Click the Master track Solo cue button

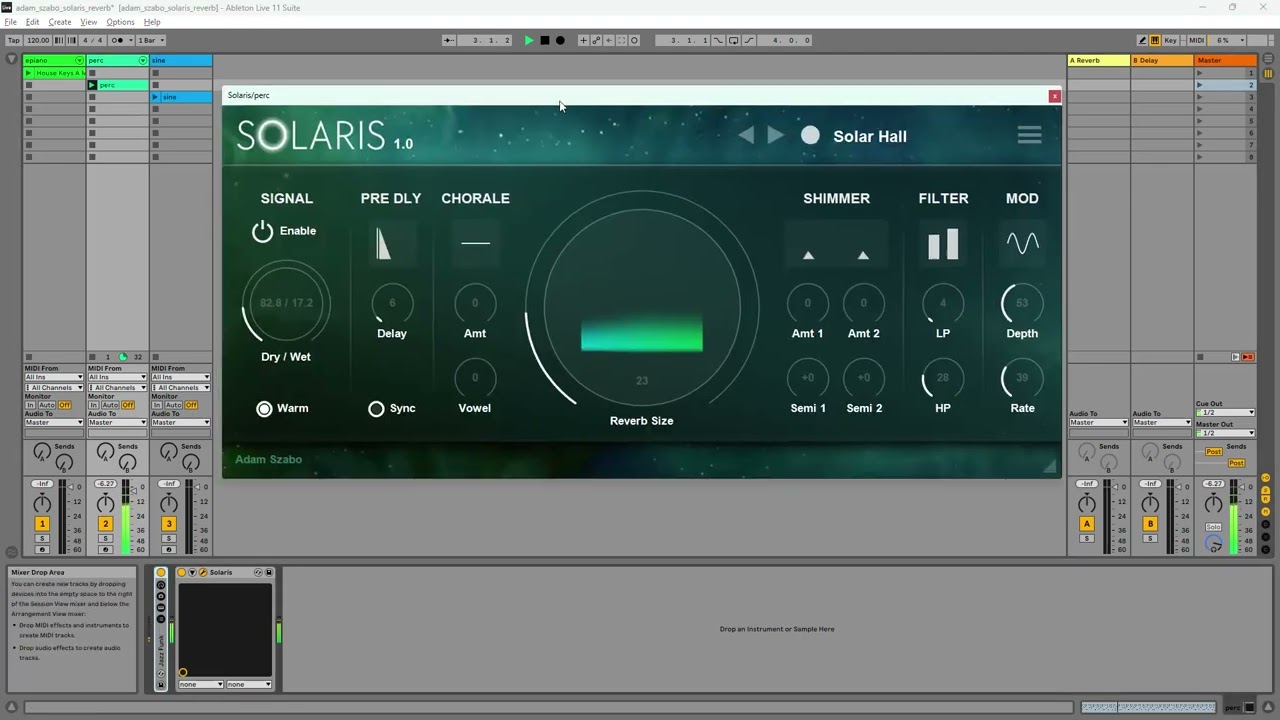click(1213, 527)
